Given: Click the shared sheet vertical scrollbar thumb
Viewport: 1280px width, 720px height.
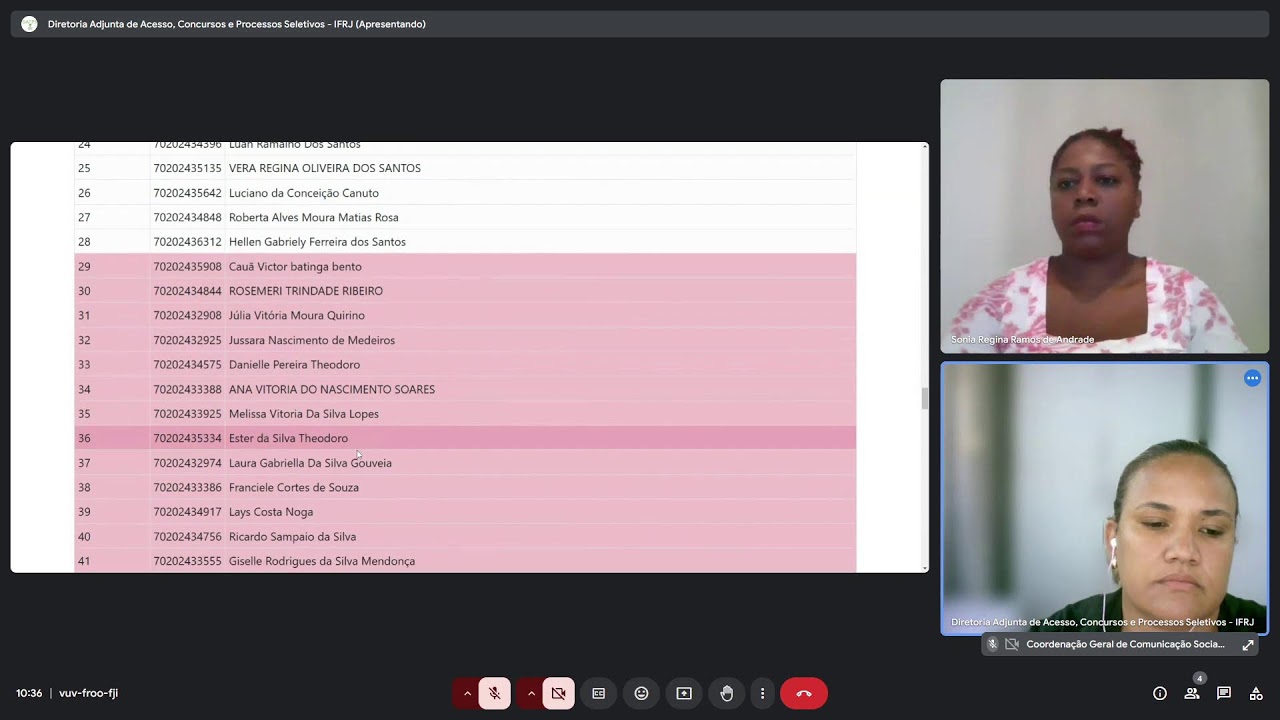Looking at the screenshot, I should [x=925, y=398].
